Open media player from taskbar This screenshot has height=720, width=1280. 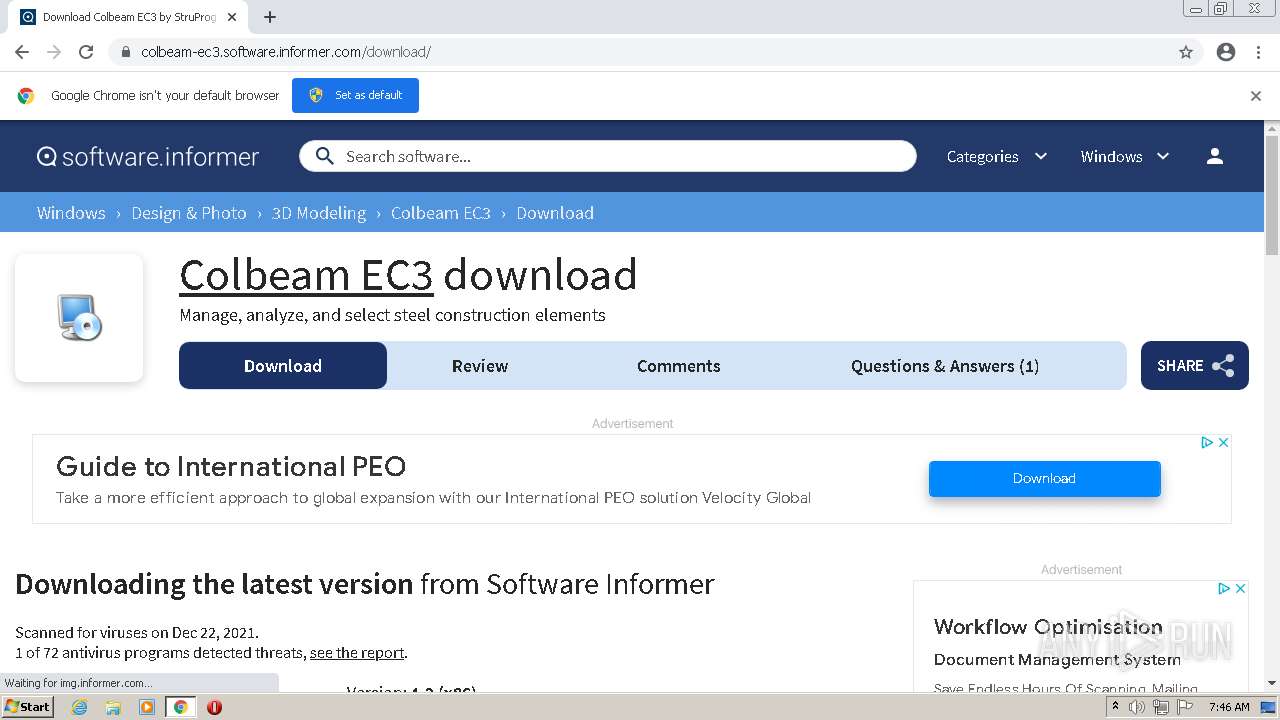pyautogui.click(x=147, y=707)
